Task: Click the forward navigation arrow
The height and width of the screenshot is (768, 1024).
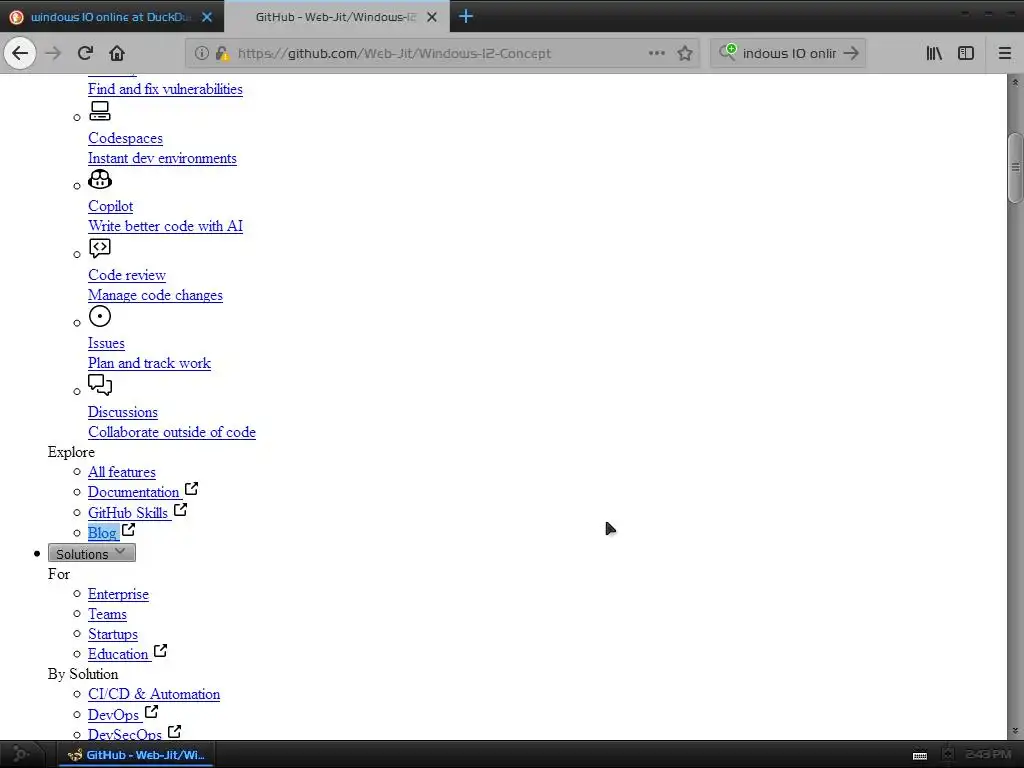Action: click(x=53, y=53)
